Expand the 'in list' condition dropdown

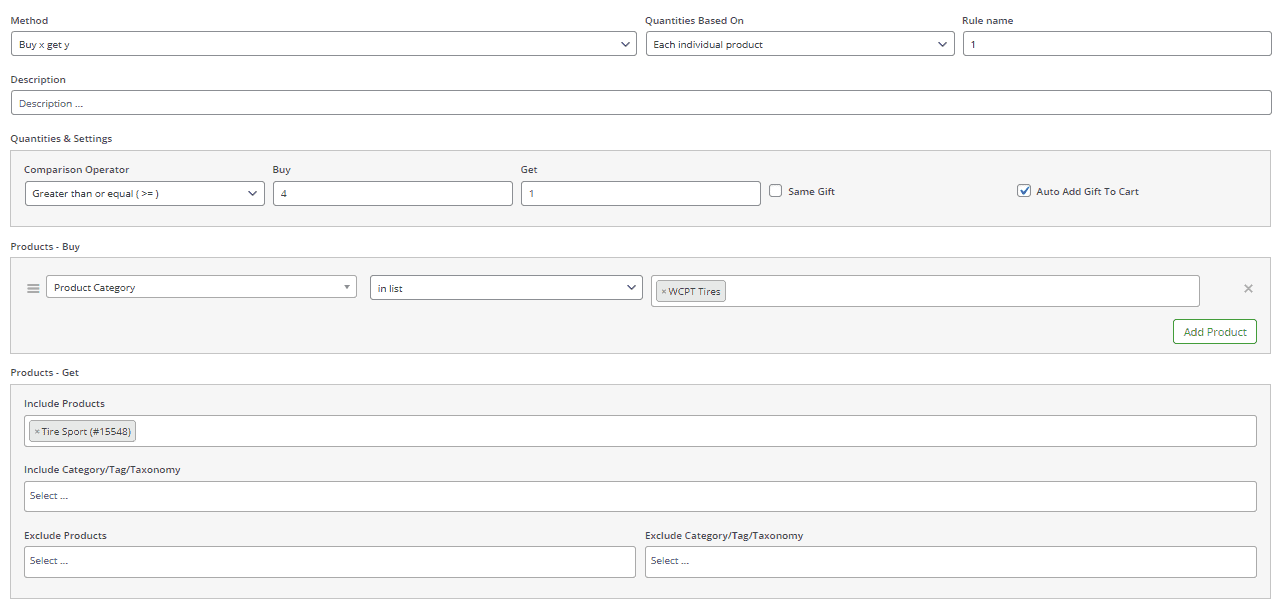(505, 288)
